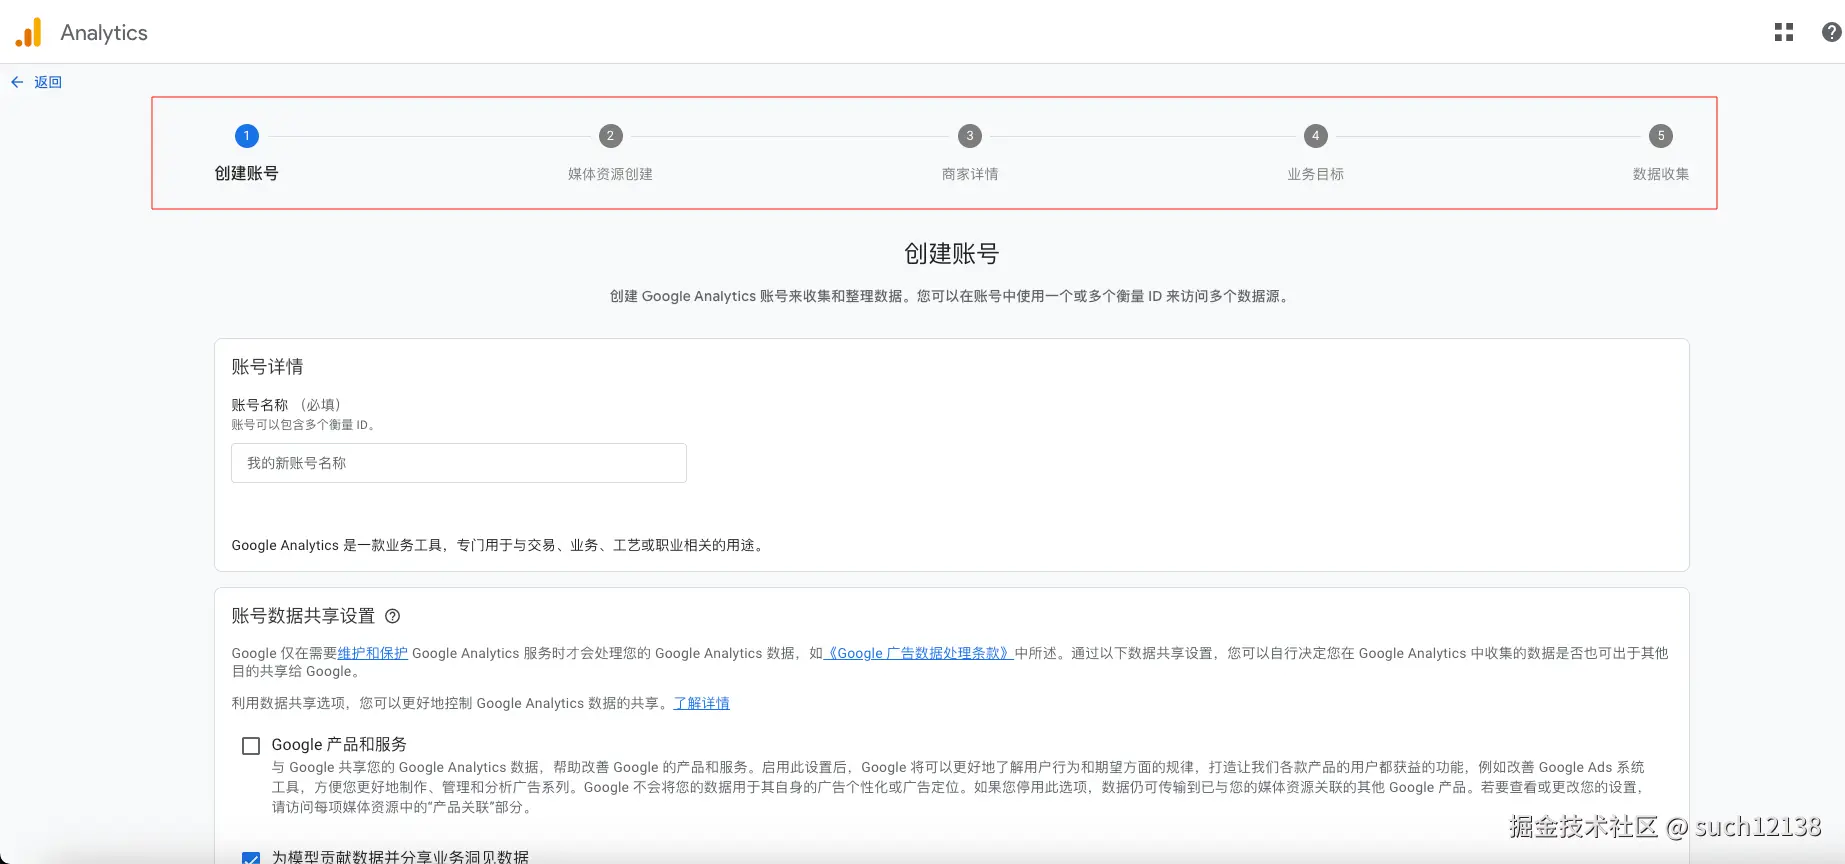1845x864 pixels.
Task: Open the 维护和保护 link
Action: click(373, 653)
